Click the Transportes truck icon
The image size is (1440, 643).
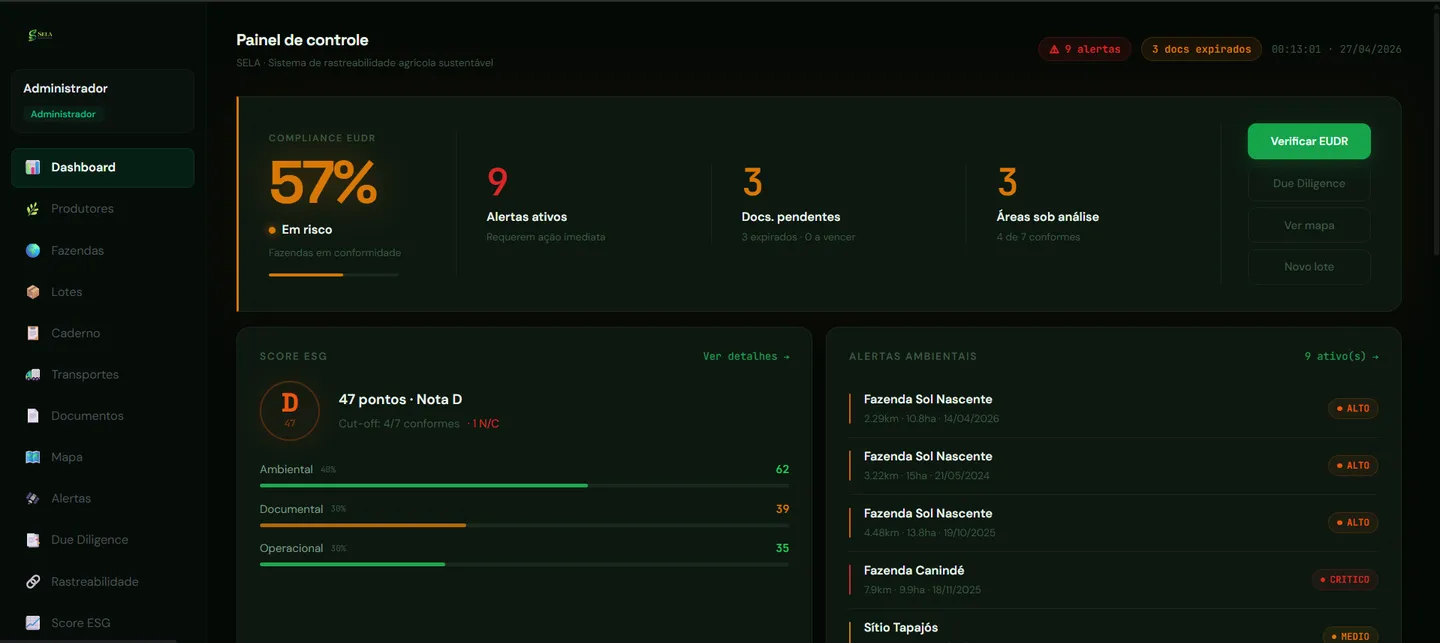coord(33,375)
